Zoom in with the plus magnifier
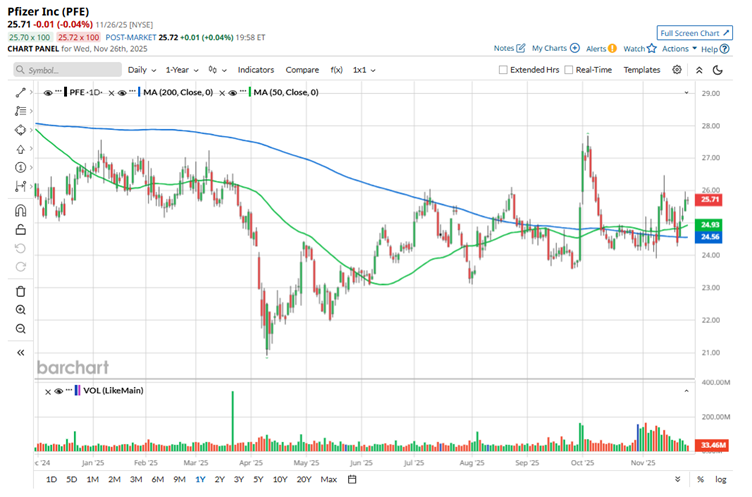Screen dimensions: 752x497 (20, 310)
